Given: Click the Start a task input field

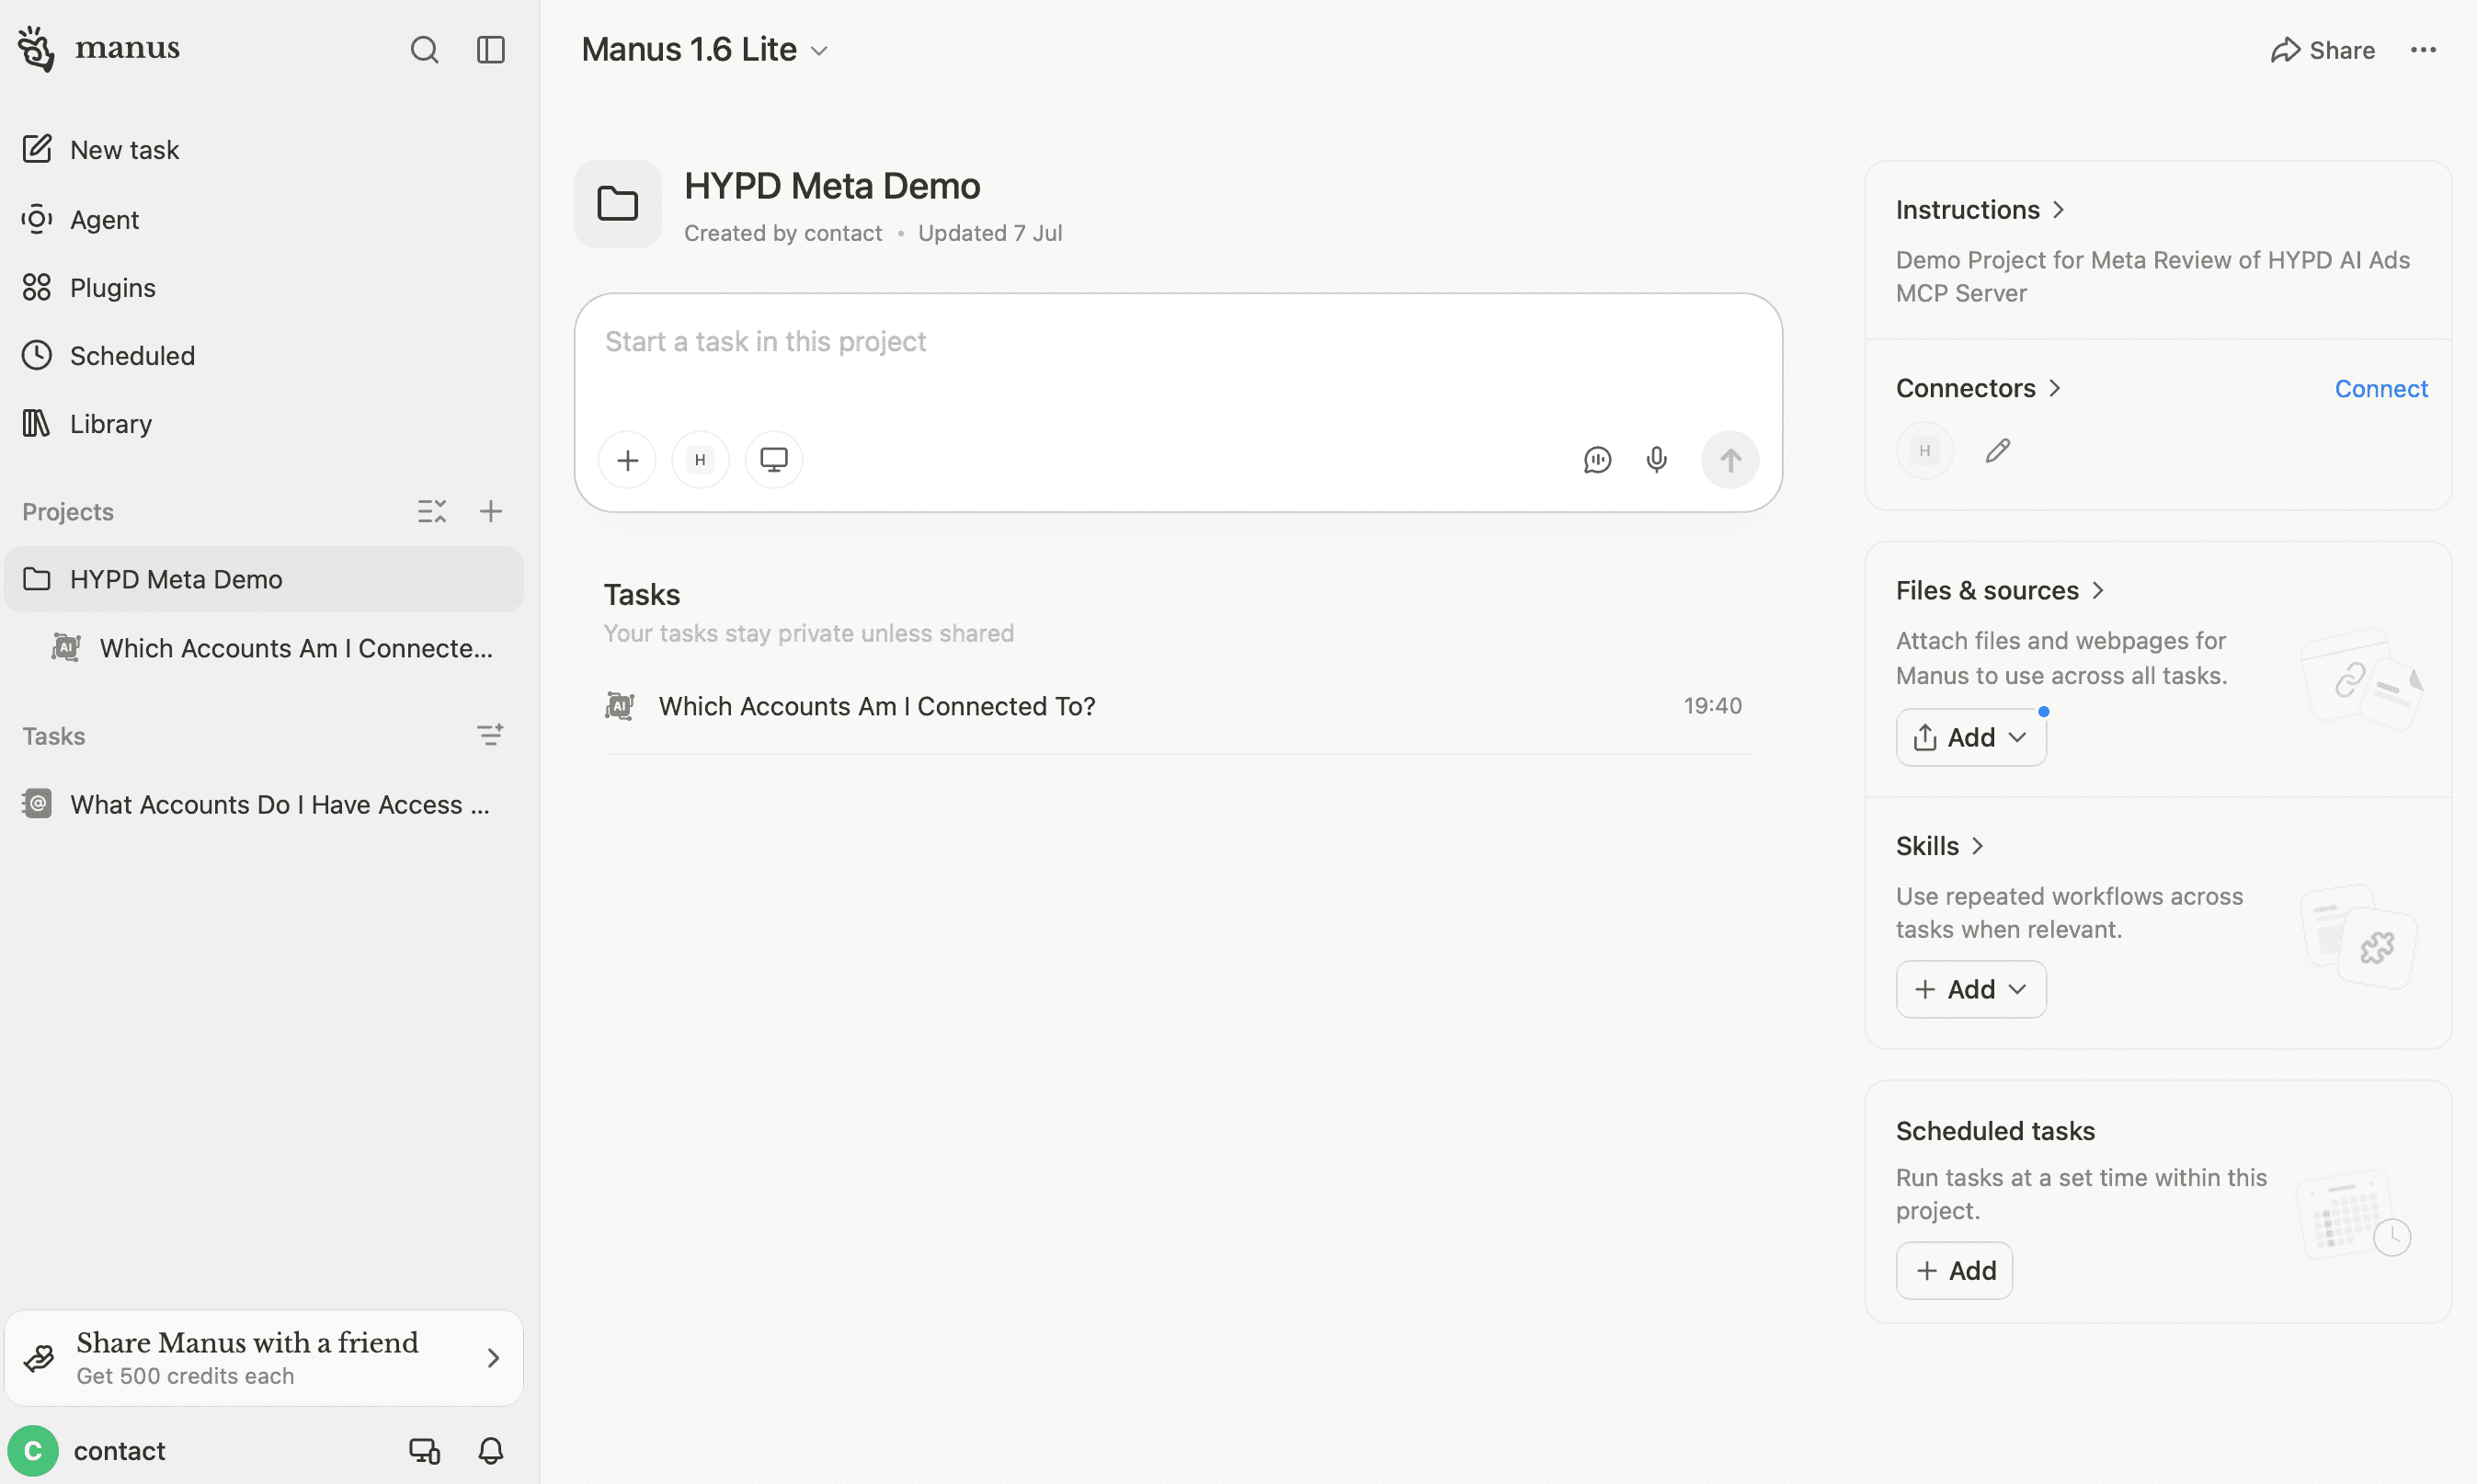Looking at the screenshot, I should [x=1178, y=360].
